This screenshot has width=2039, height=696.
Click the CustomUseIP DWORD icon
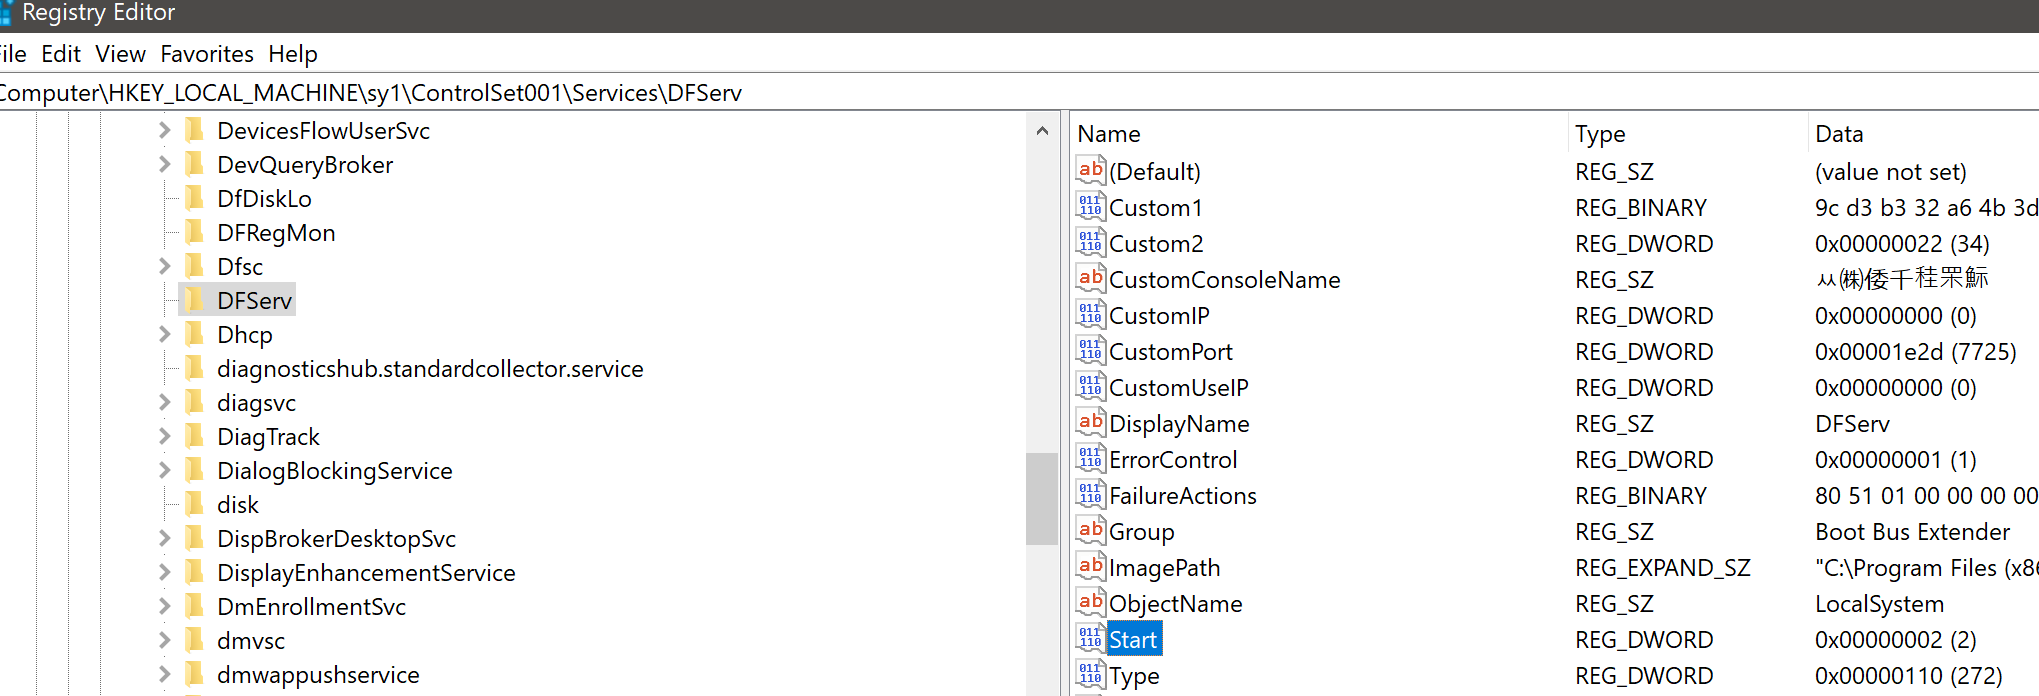tap(1090, 386)
